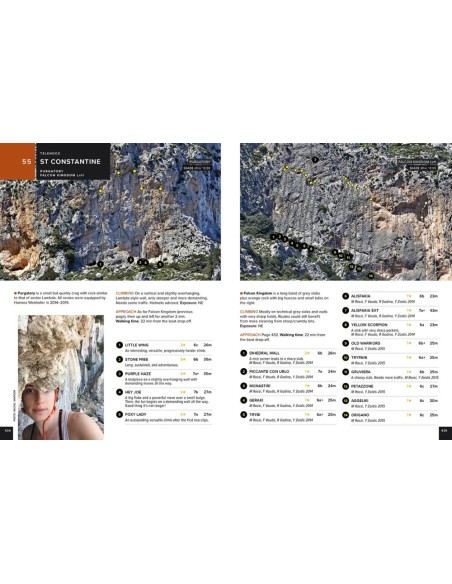
Task: Click the number 1 circle beside LITTLE WING
Action: (120, 345)
